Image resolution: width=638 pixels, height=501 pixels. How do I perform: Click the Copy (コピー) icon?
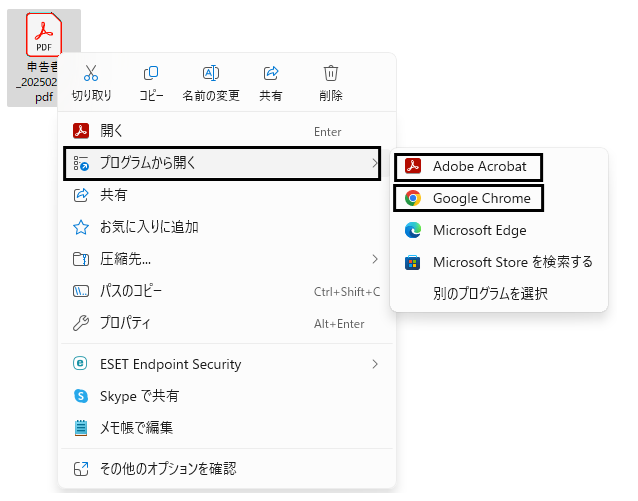(151, 73)
